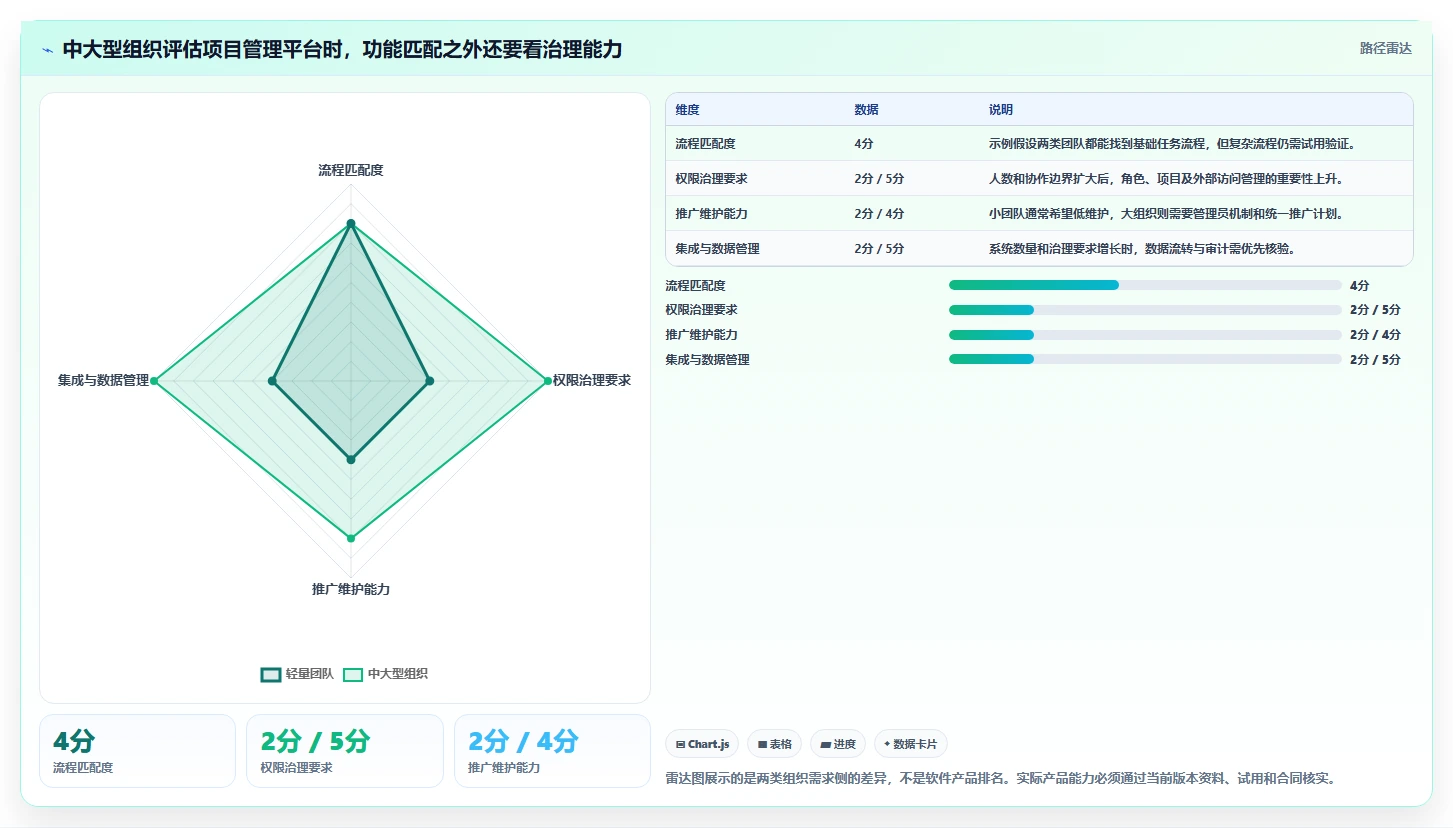
Task: Toggle the 中大型组织 legend series
Action: pyautogui.click(x=385, y=674)
